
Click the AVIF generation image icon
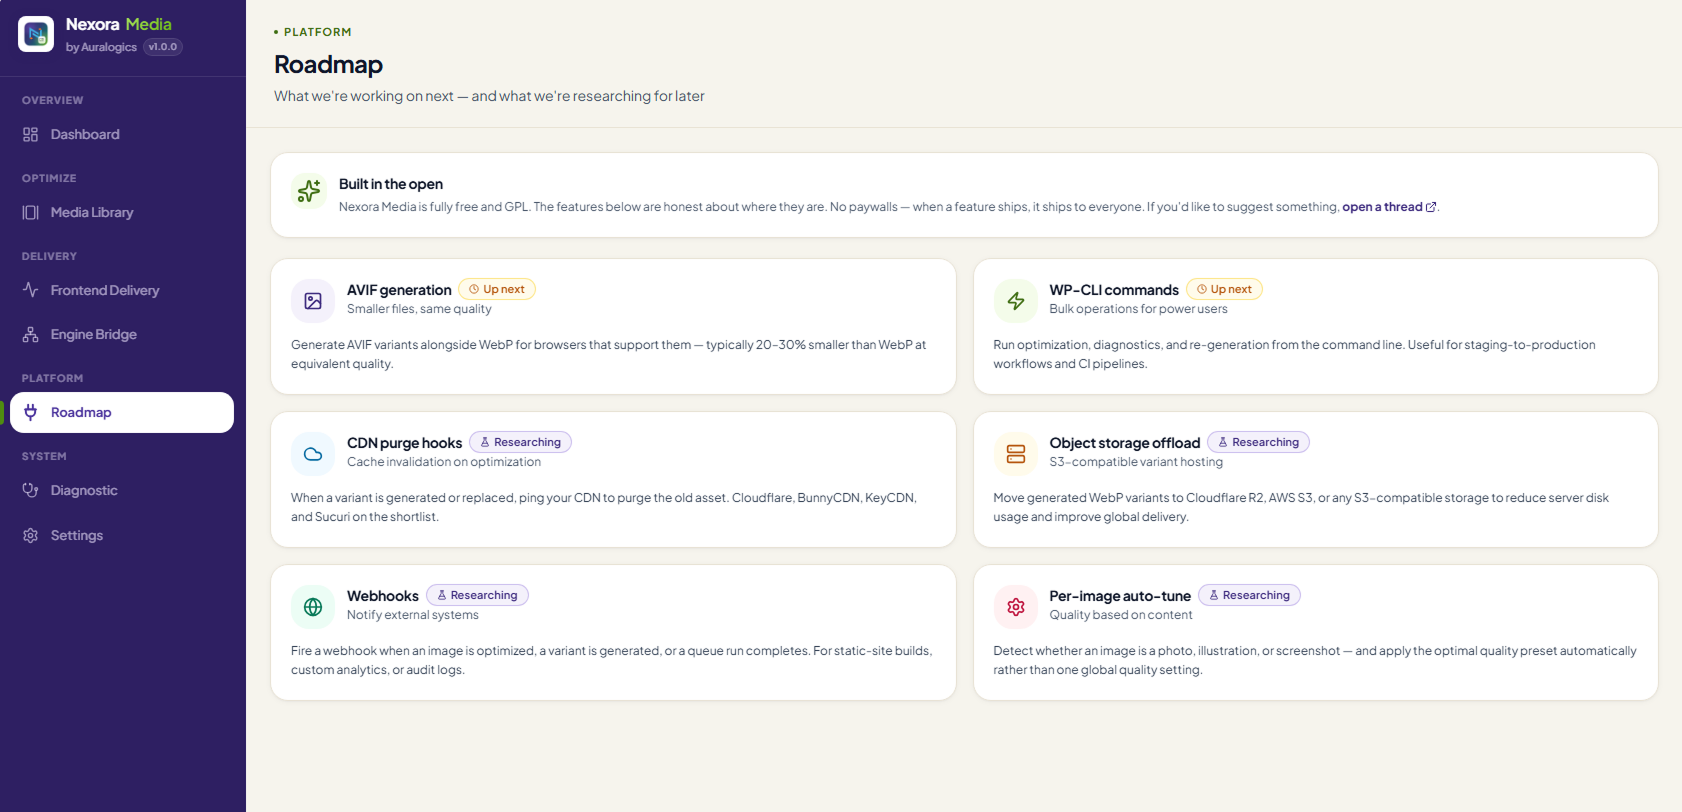(313, 301)
